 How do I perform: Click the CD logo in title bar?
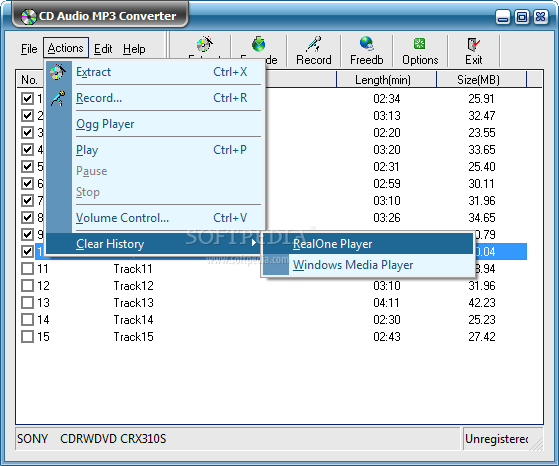(29, 17)
